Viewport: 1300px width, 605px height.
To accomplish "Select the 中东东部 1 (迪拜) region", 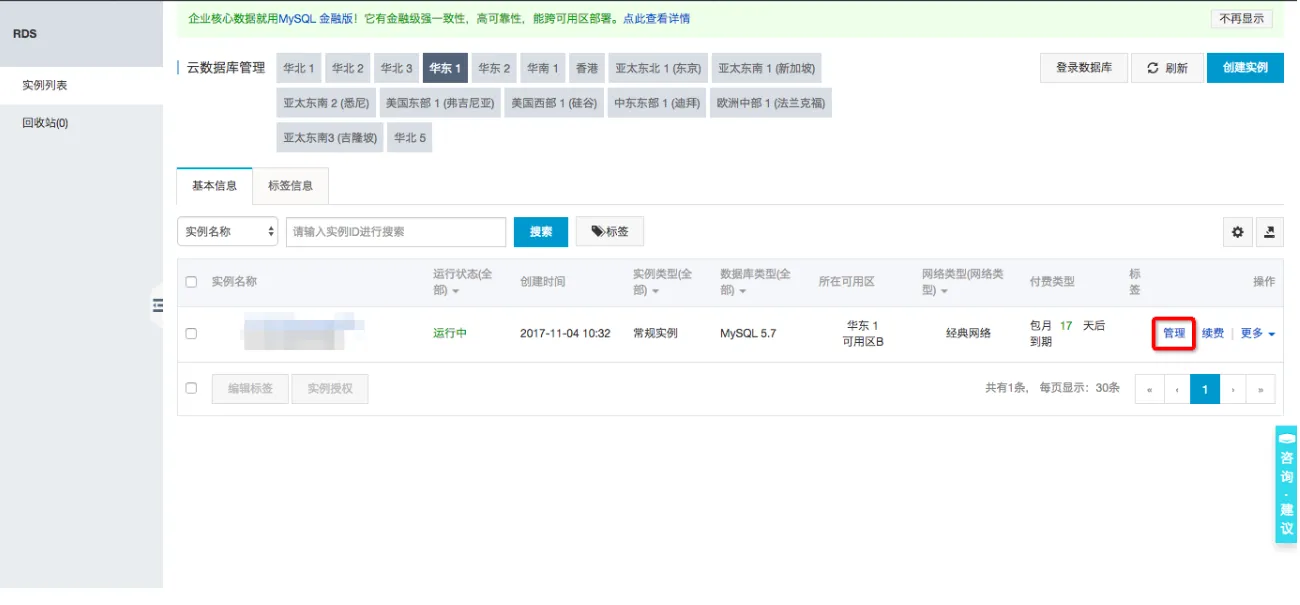I will (x=657, y=103).
